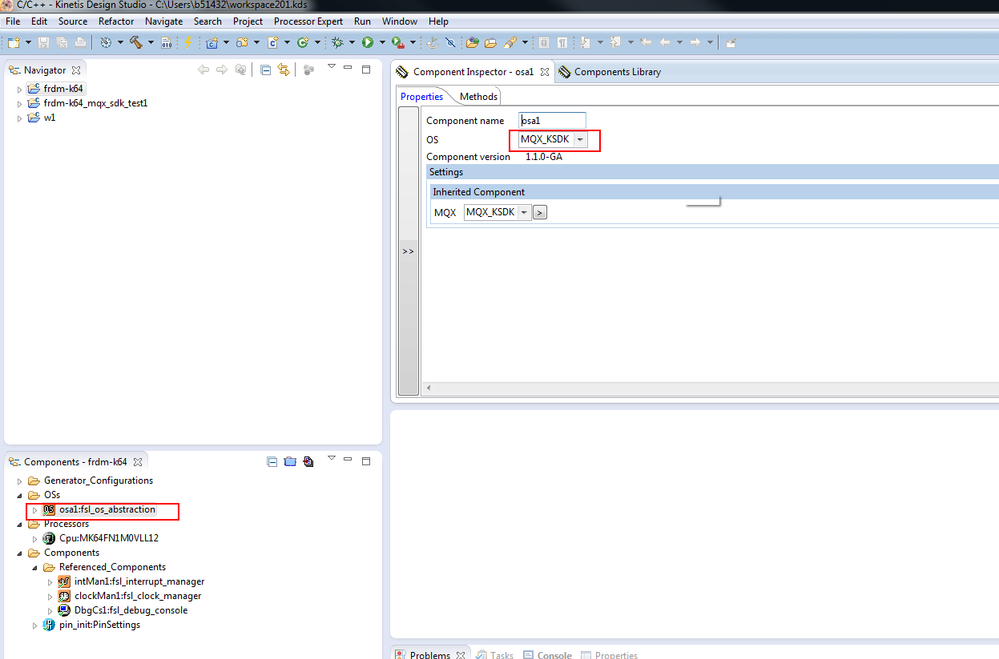Close the Navigator view tab
The height and width of the screenshot is (659, 999).
(x=76, y=70)
